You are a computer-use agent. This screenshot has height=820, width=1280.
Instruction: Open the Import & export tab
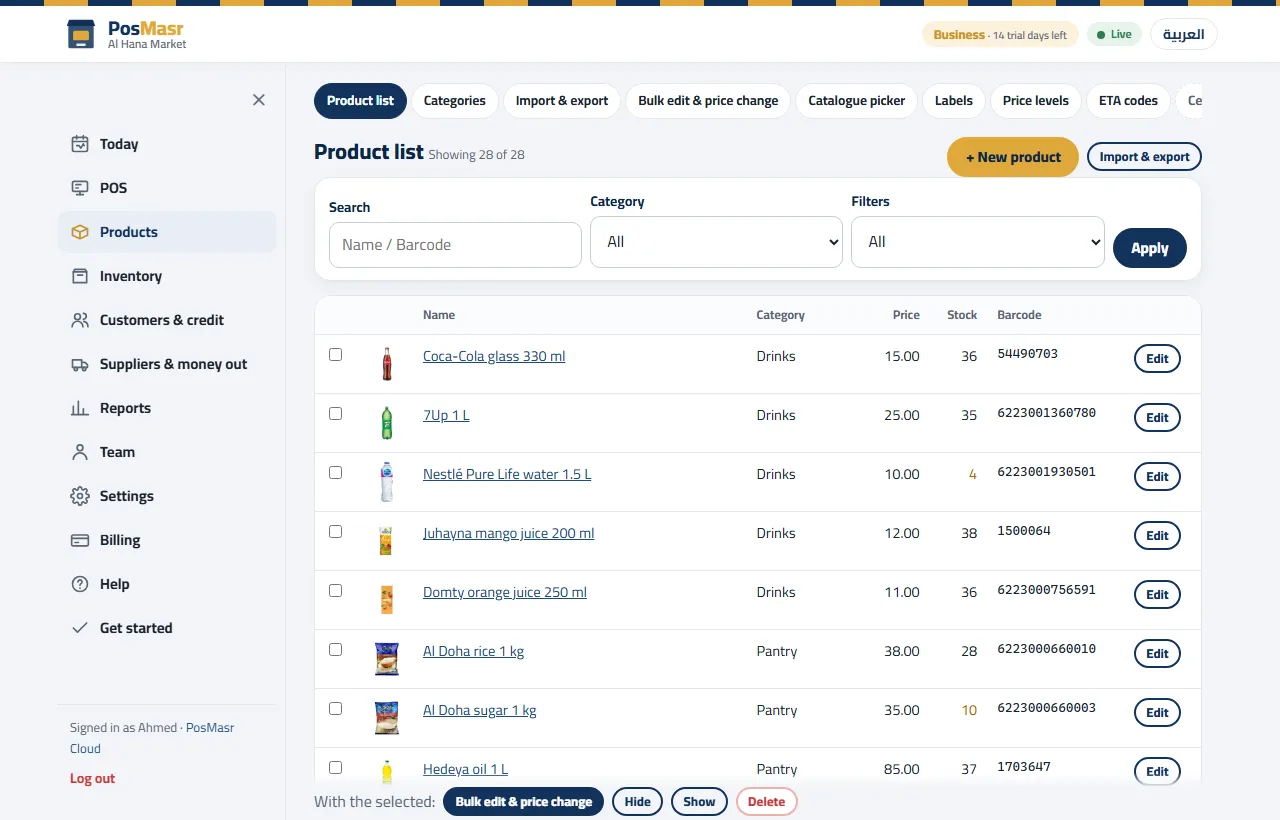[x=562, y=101]
